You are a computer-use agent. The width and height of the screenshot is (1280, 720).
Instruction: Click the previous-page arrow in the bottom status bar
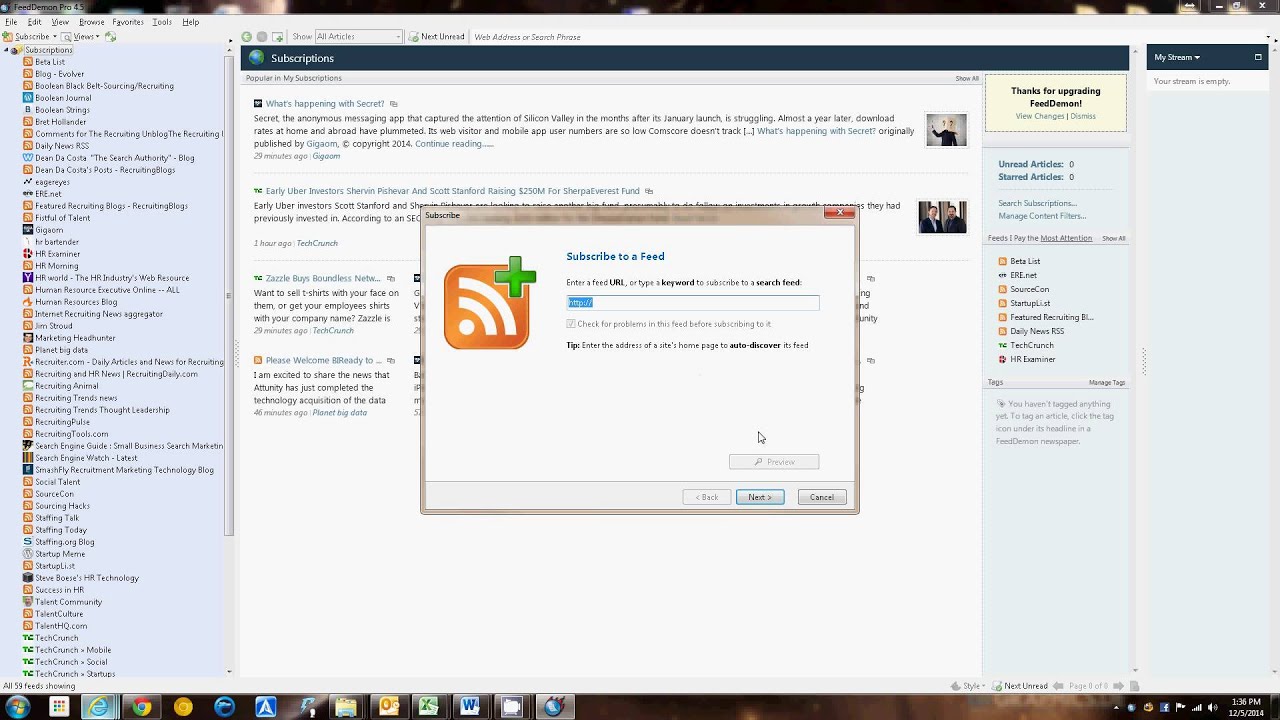click(1059, 686)
